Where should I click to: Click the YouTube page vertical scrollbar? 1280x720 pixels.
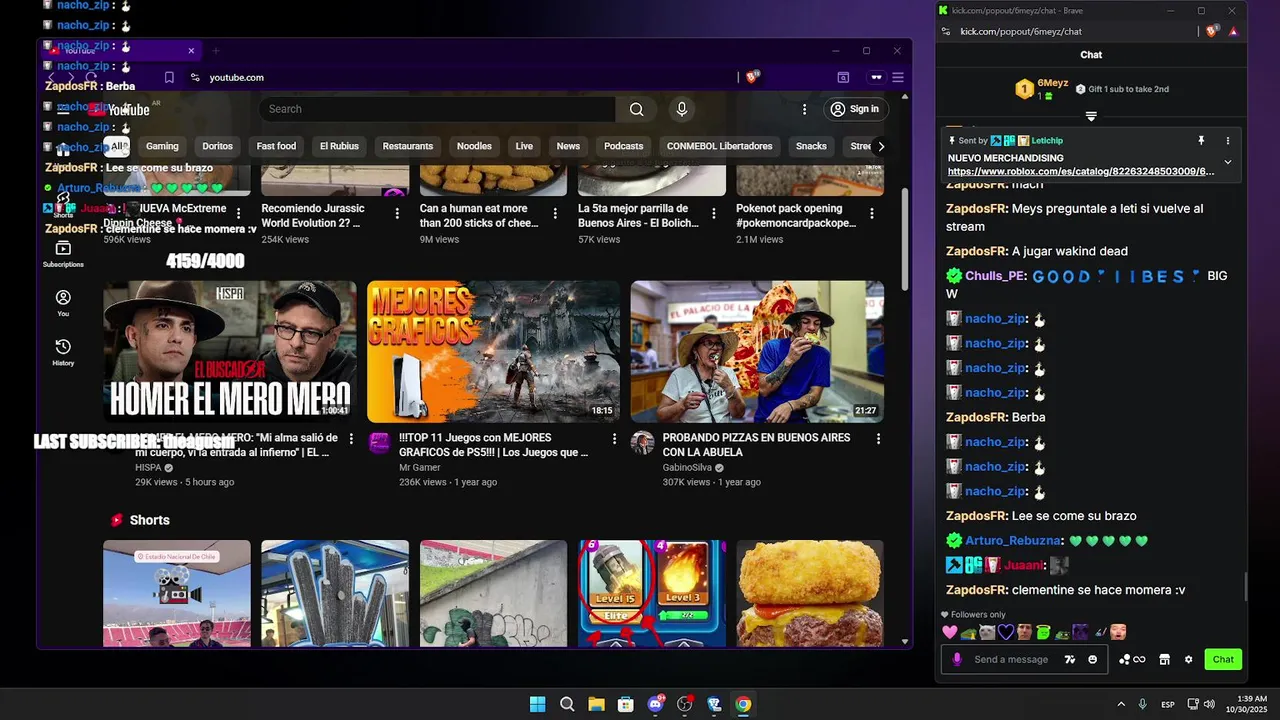[x=906, y=240]
